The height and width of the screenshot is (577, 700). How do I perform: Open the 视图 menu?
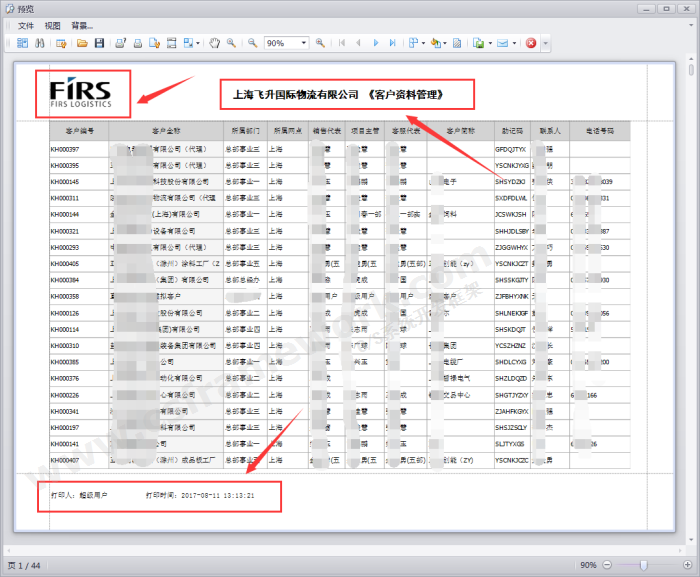point(52,25)
